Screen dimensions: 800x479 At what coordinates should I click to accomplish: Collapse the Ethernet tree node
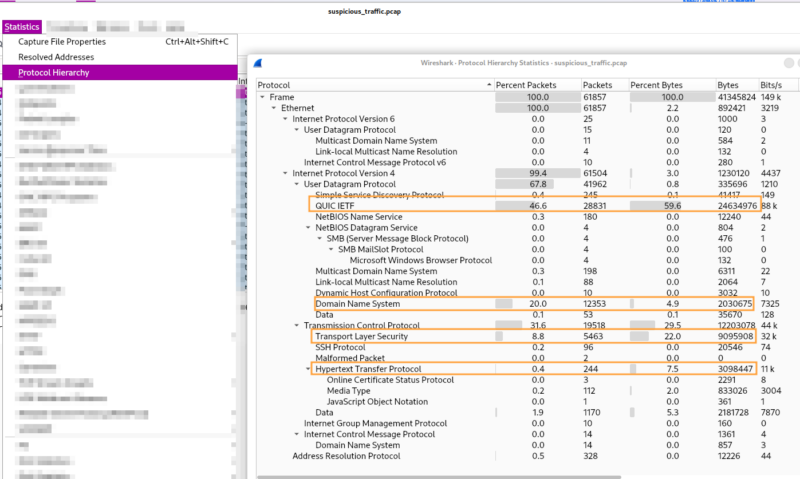pos(274,107)
